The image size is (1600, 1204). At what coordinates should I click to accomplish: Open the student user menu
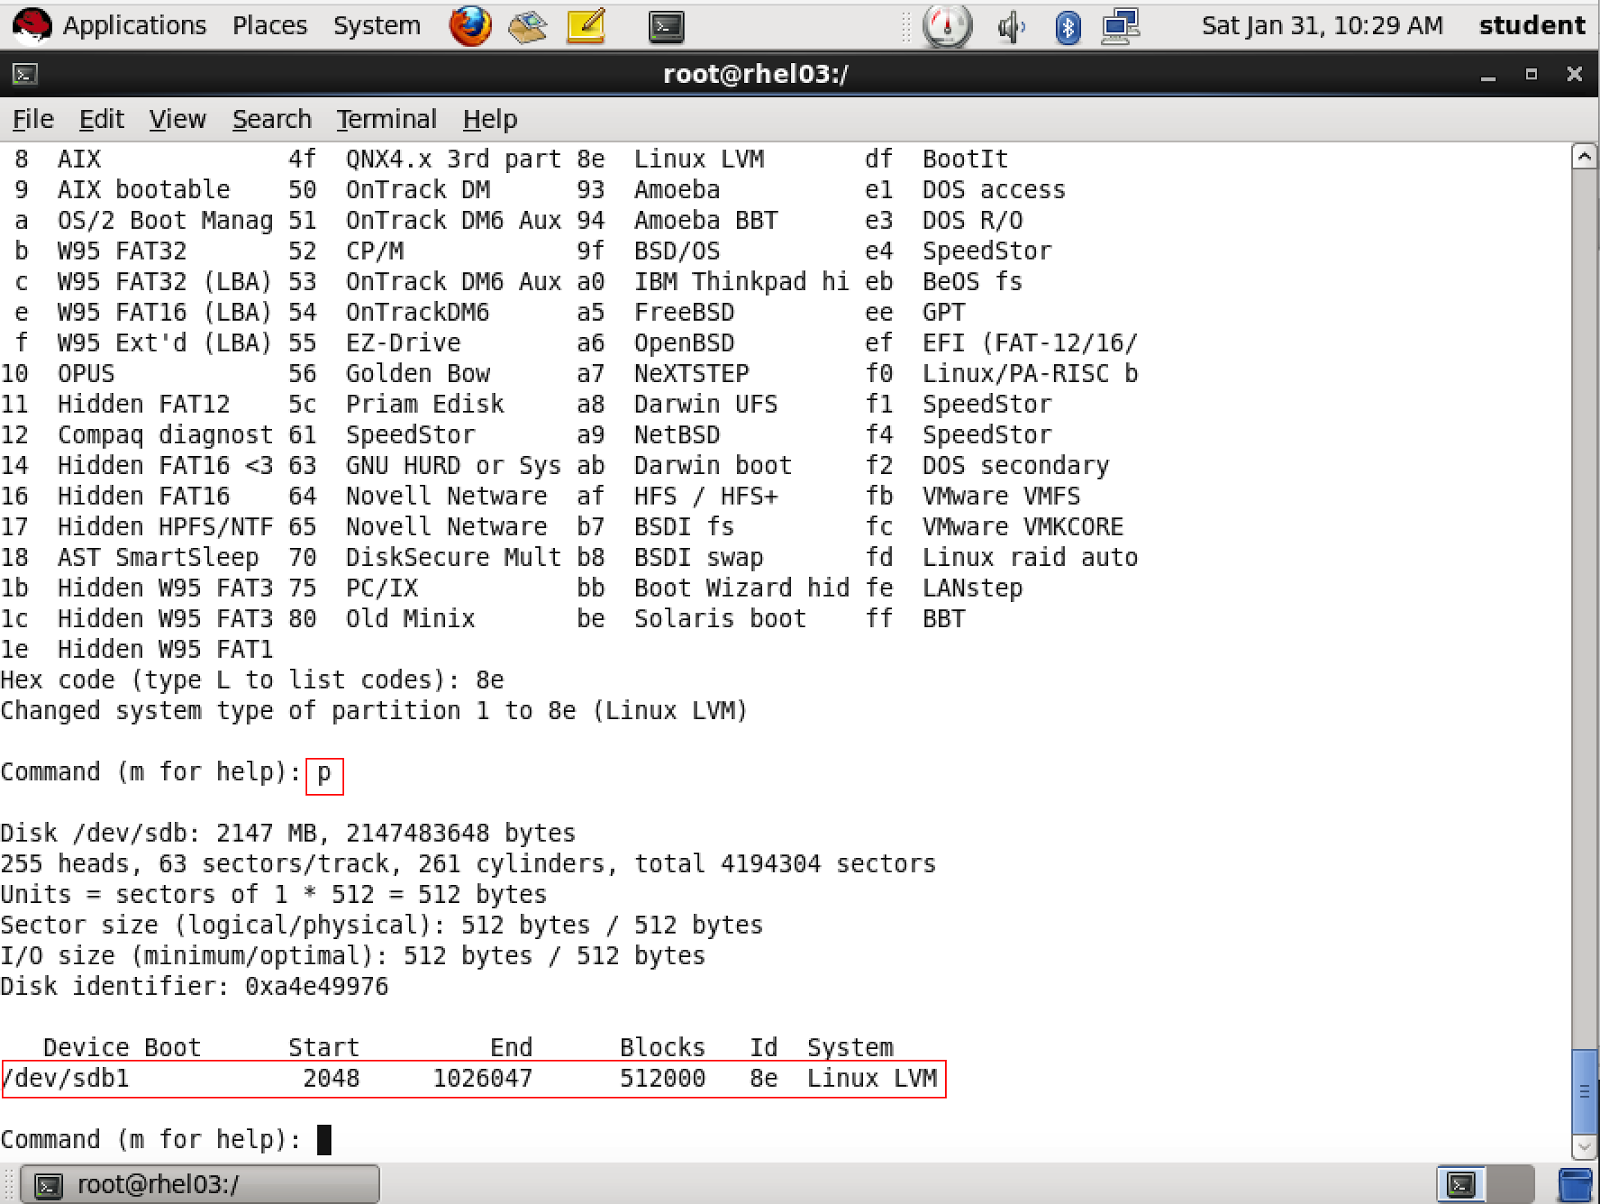(x=1532, y=25)
